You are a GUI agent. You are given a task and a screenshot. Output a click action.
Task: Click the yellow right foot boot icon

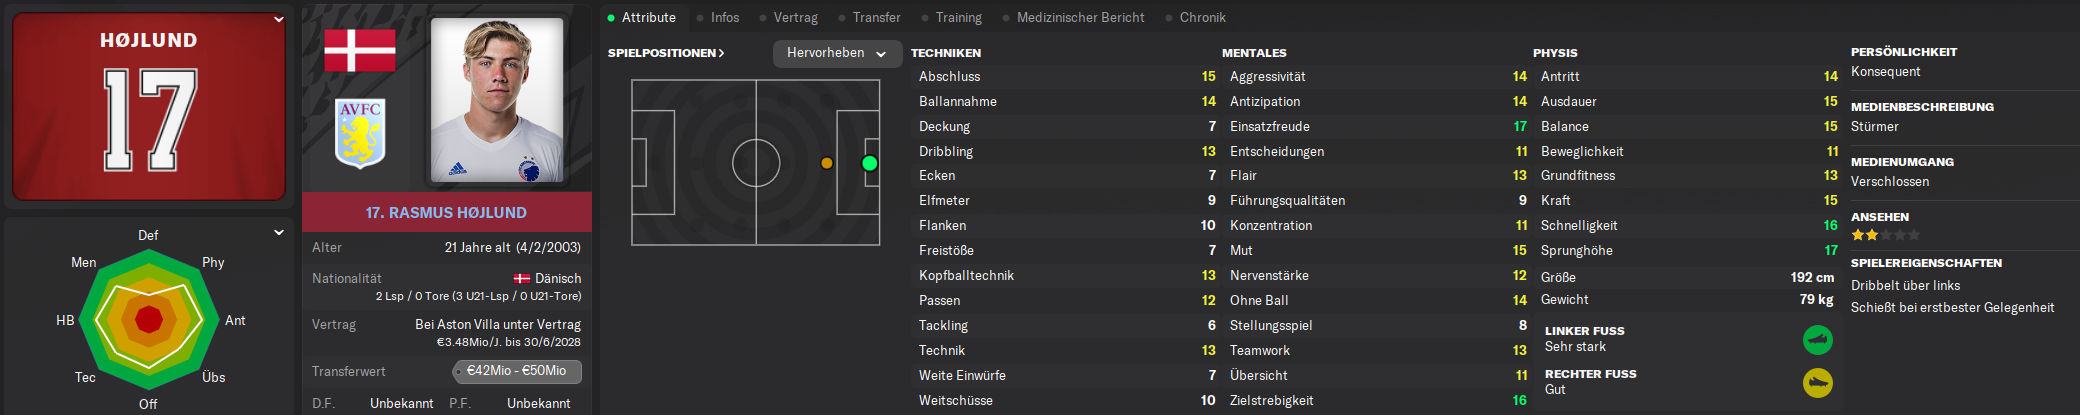coord(1817,383)
